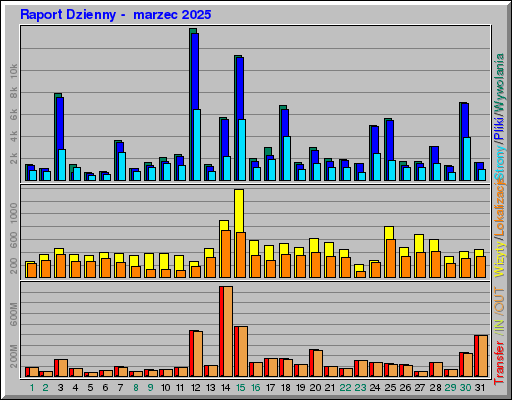Click the orange sites bar for day 14
The width and height of the screenshot is (512, 400).
click(x=226, y=254)
